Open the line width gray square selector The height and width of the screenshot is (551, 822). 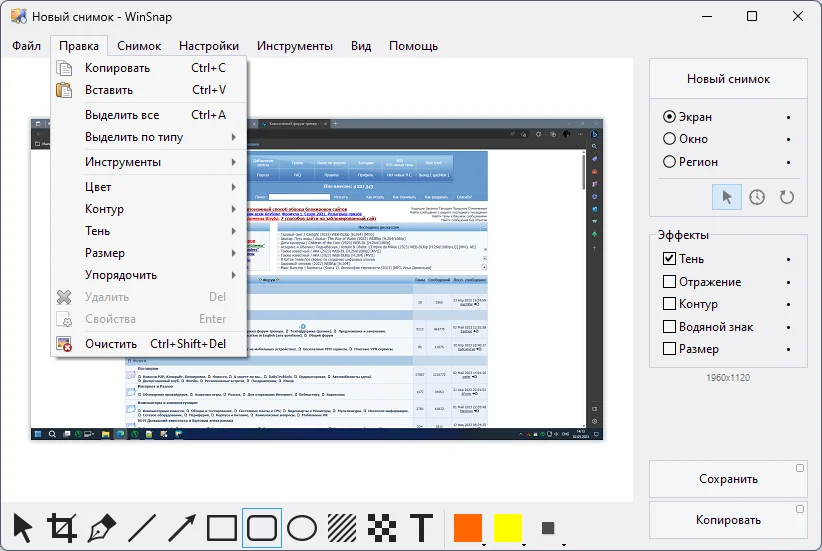pyautogui.click(x=548, y=528)
